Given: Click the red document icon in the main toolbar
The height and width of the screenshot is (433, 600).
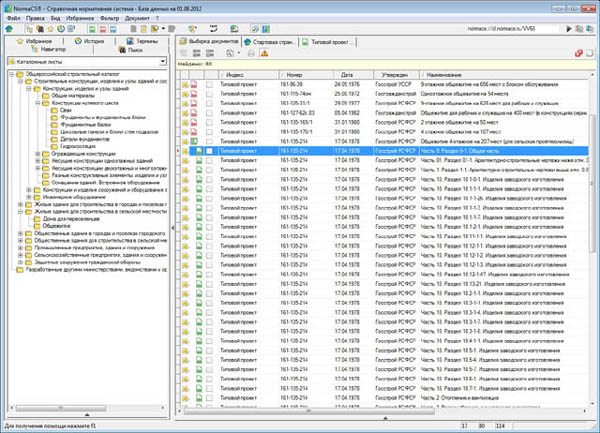Looking at the screenshot, I should 103,29.
